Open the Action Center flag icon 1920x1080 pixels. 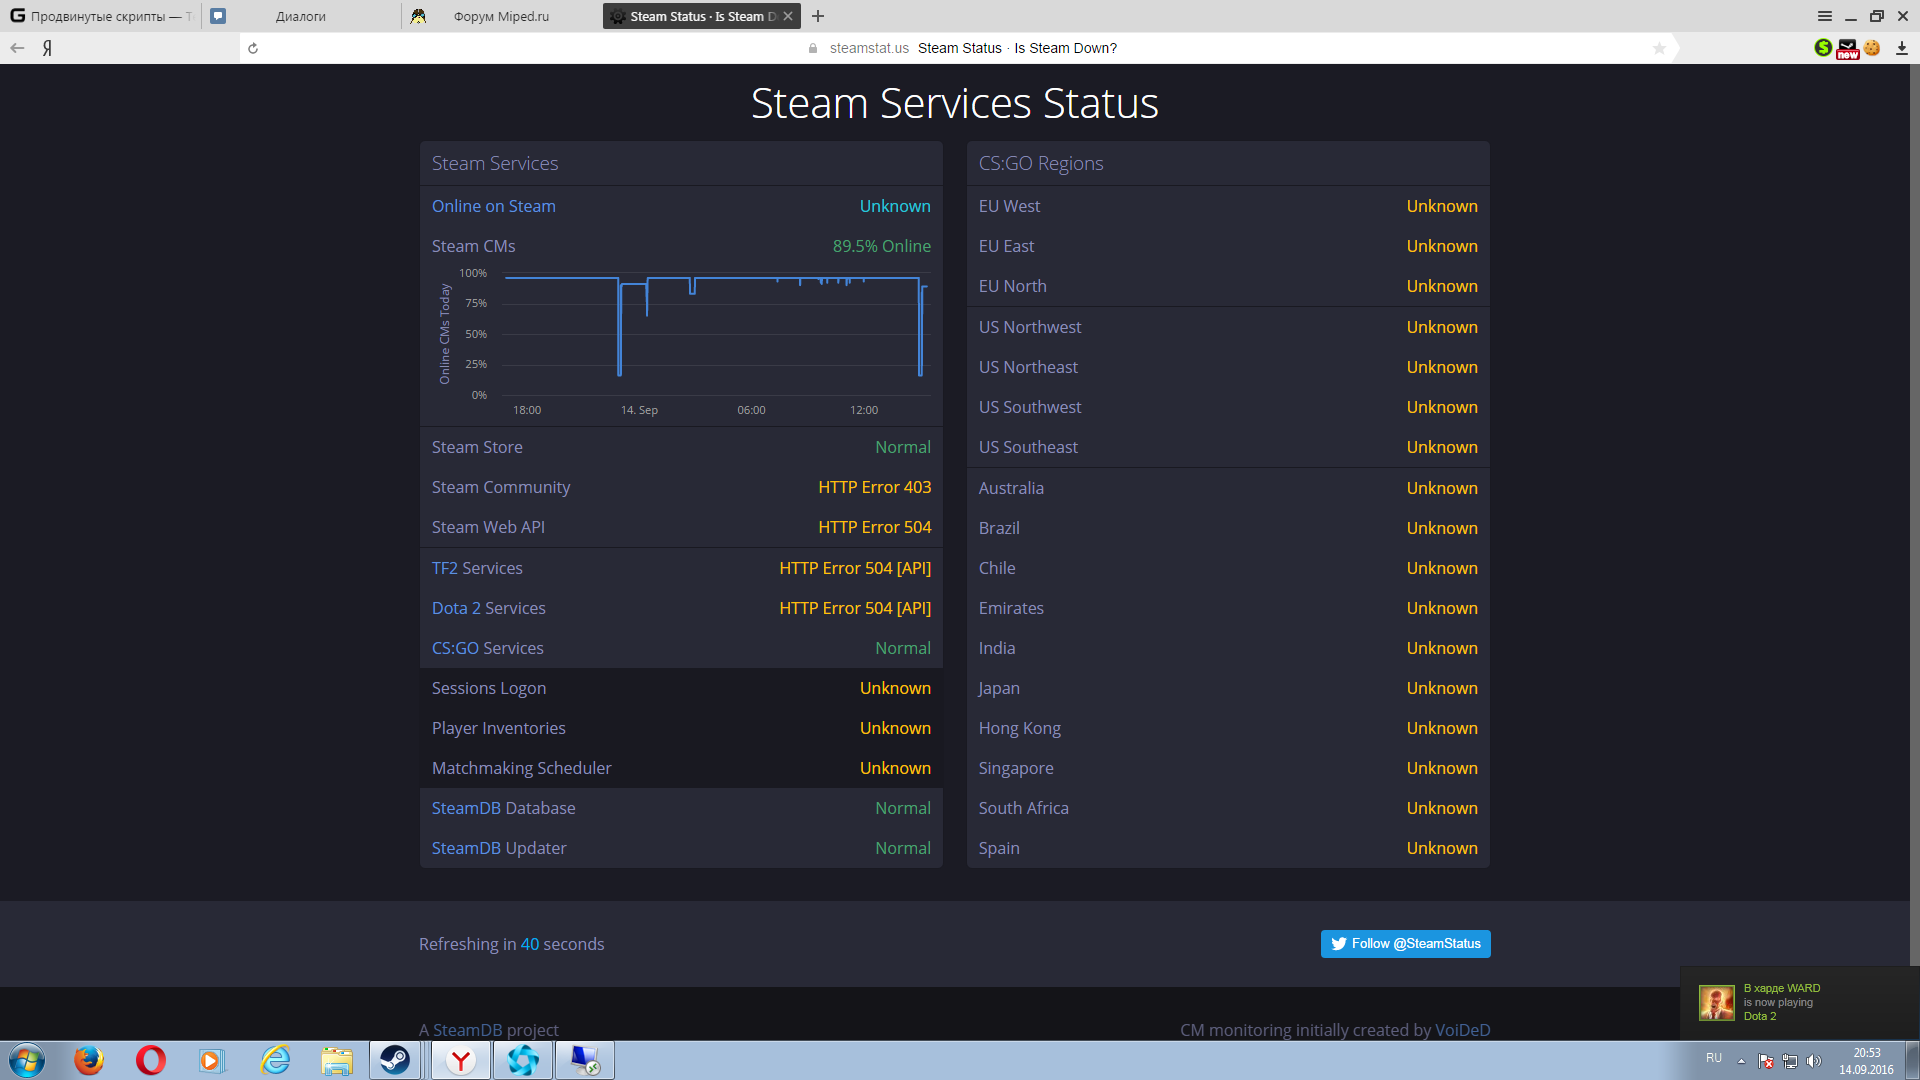click(x=1766, y=1061)
